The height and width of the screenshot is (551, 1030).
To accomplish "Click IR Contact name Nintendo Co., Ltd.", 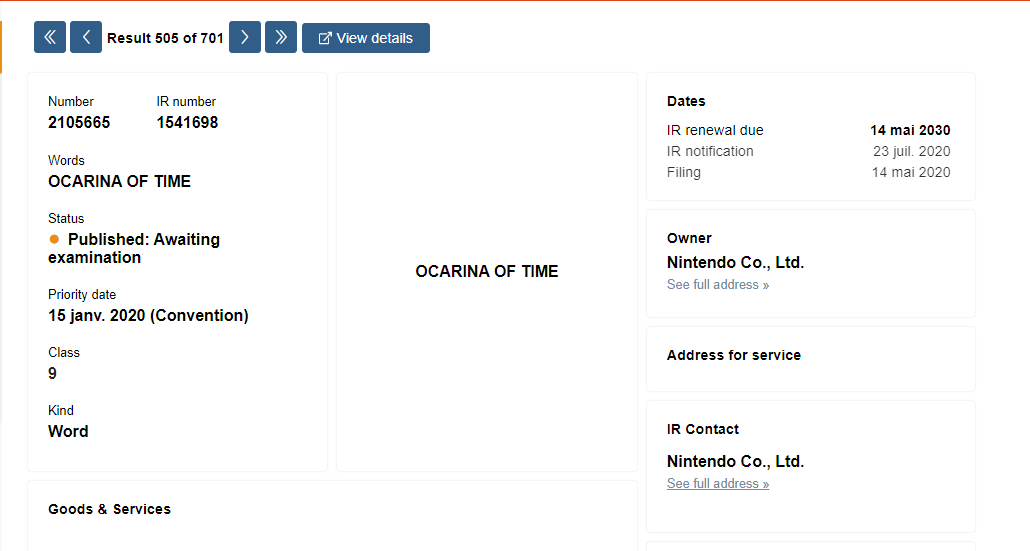I will [736, 462].
